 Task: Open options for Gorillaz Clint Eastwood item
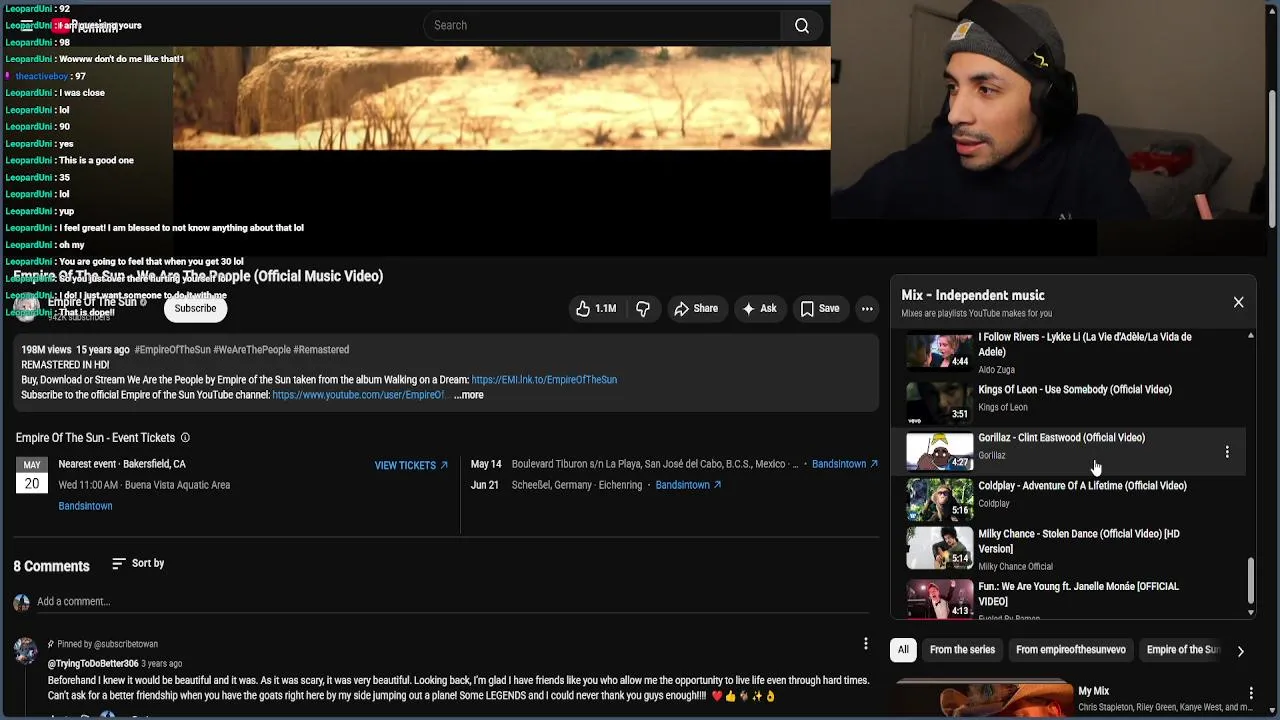1227,452
